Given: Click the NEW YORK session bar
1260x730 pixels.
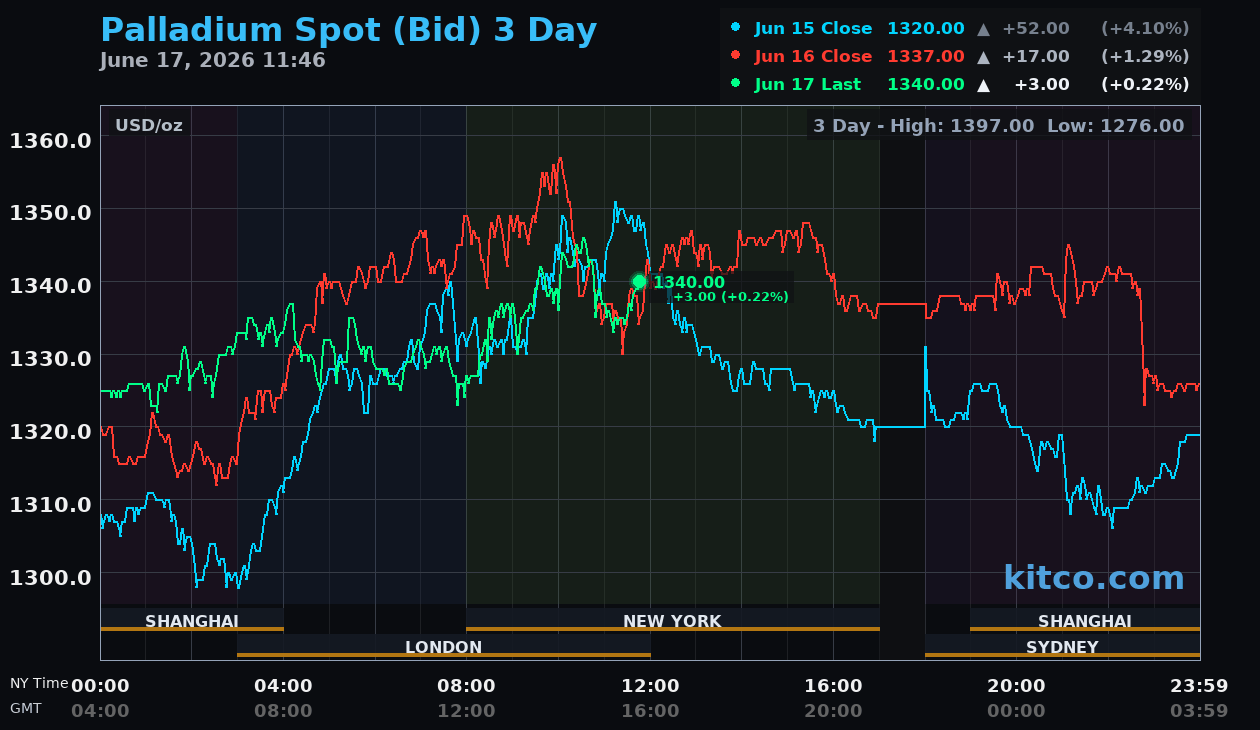Looking at the screenshot, I should (672, 621).
